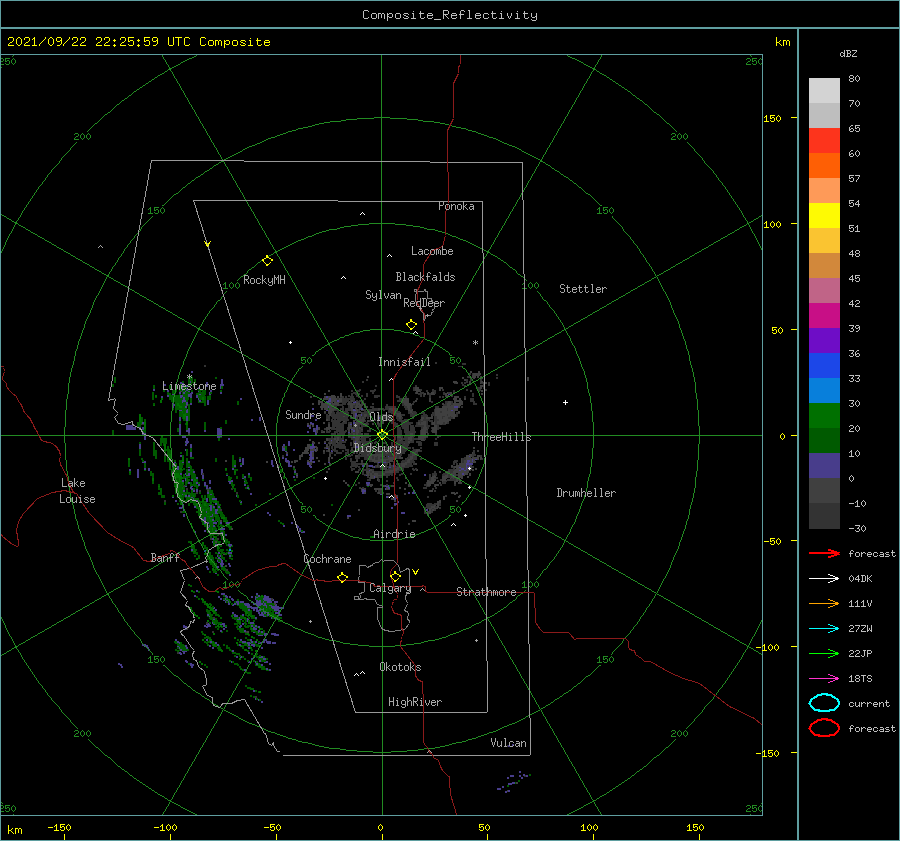Image resolution: width=900 pixels, height=841 pixels.
Task: Click the Vulcan label
Action: tap(508, 743)
